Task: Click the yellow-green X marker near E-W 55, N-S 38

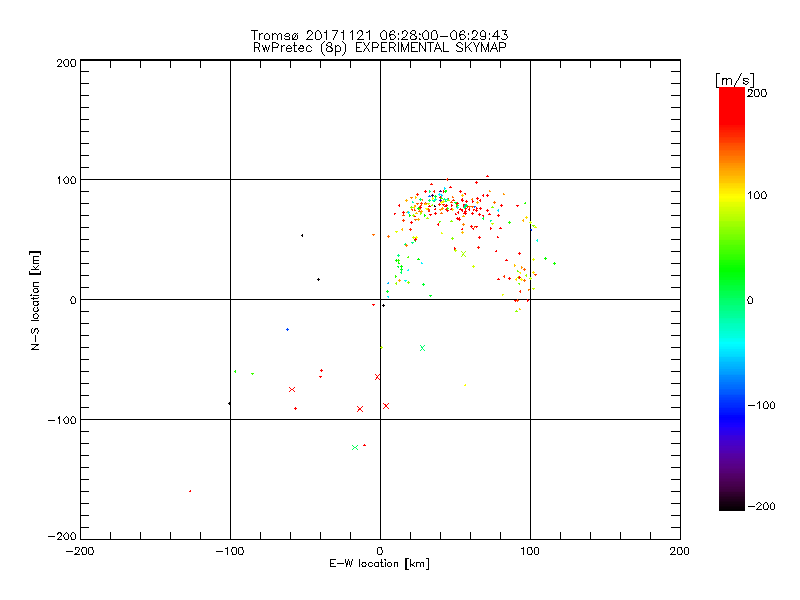Action: (x=463, y=254)
